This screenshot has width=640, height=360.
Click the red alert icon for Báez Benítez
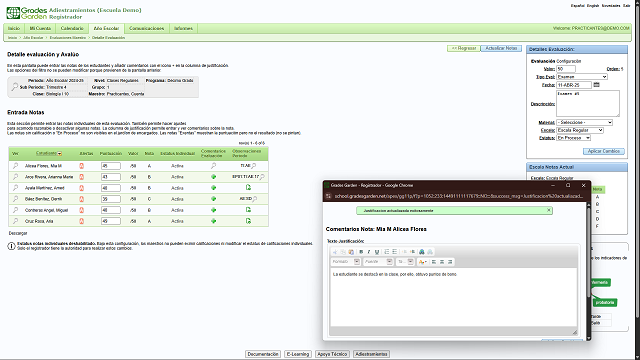(81, 199)
